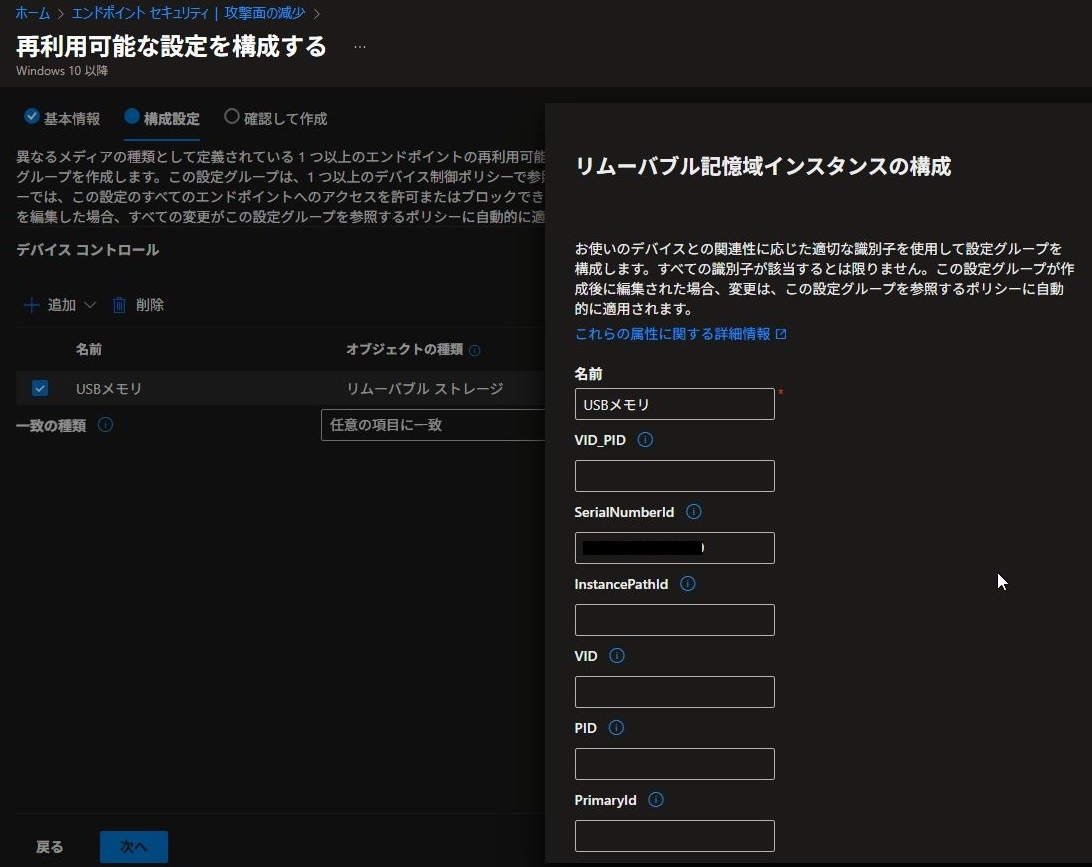Click the info icon next to PrimaryId
The width and height of the screenshot is (1092, 867).
tap(656, 800)
